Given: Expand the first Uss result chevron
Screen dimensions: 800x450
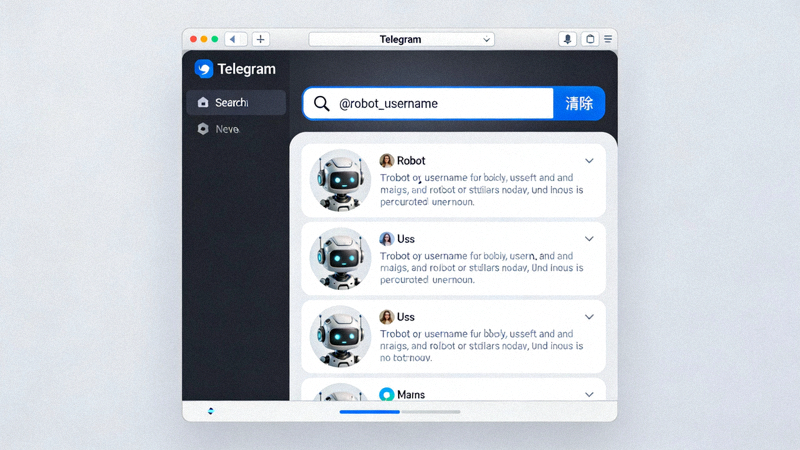Looking at the screenshot, I should 589,239.
